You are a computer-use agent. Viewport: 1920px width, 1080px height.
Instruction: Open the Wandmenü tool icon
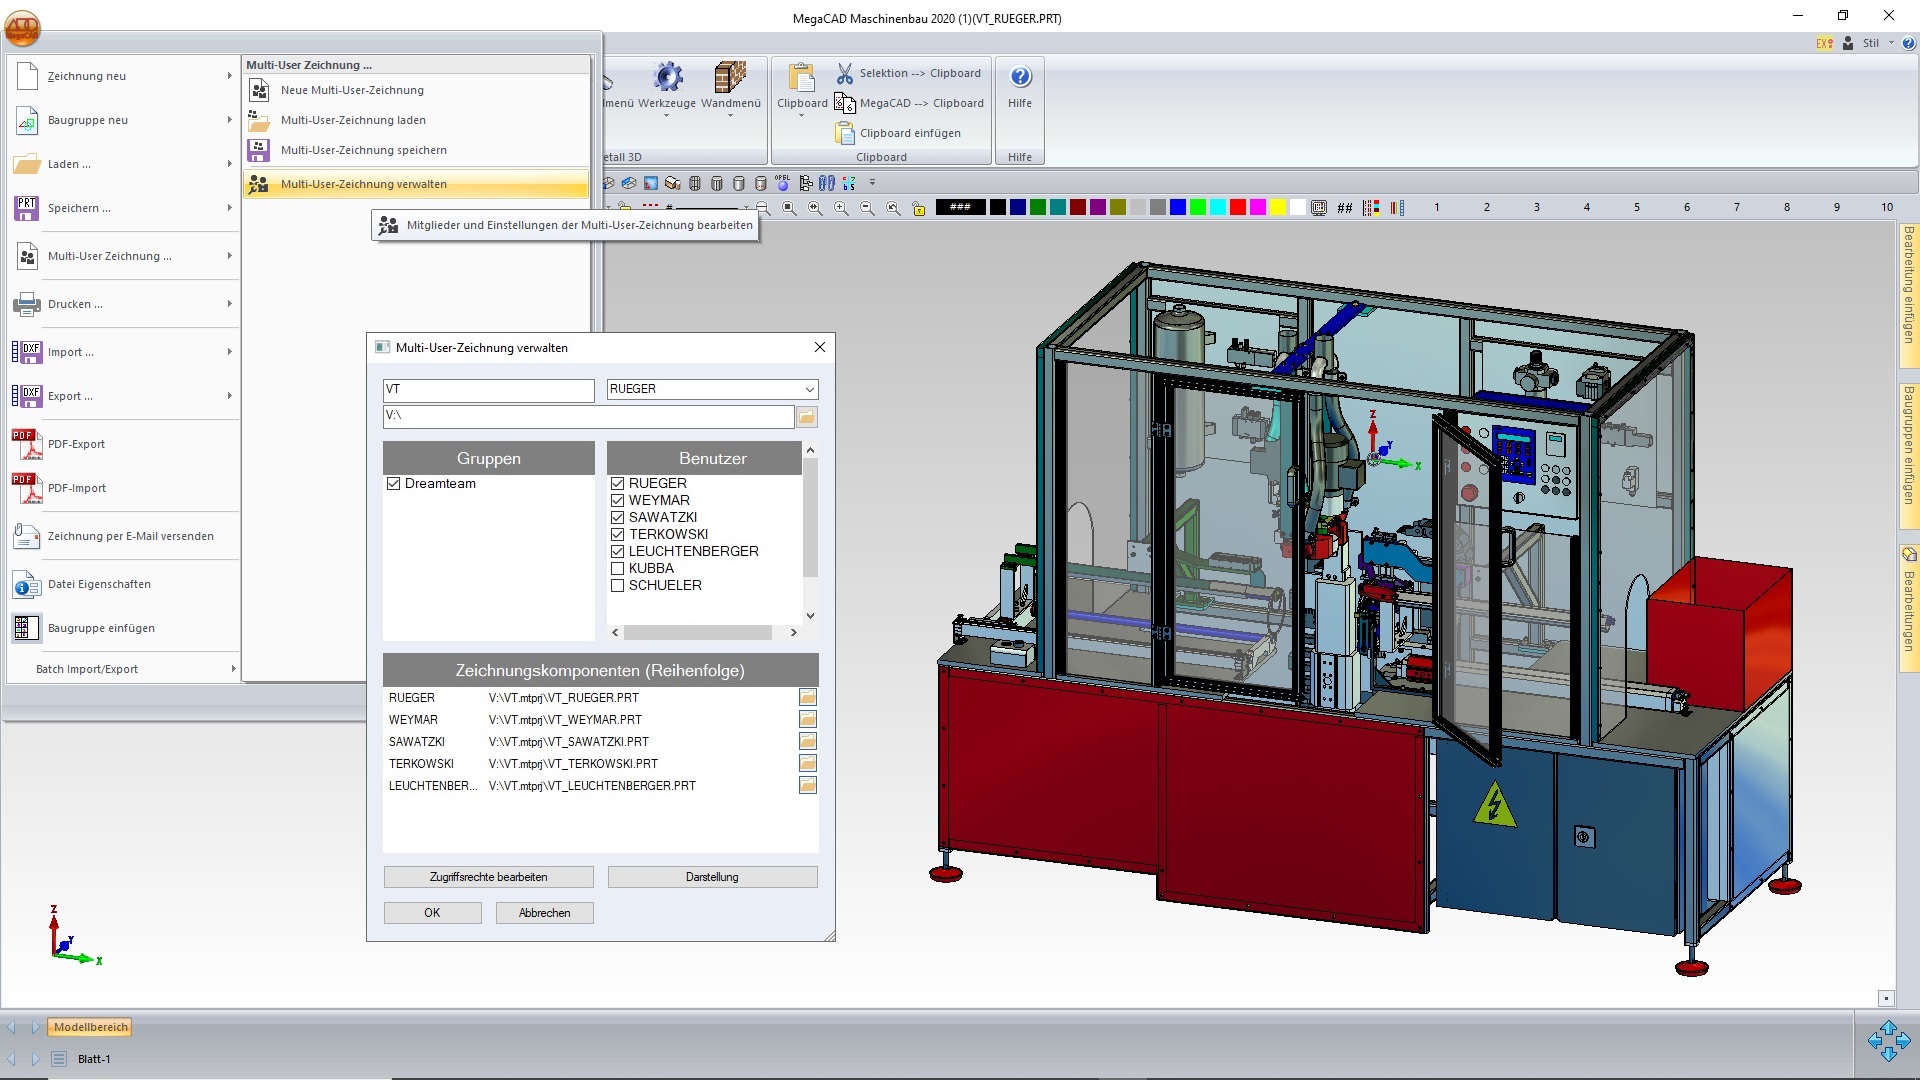click(x=730, y=78)
